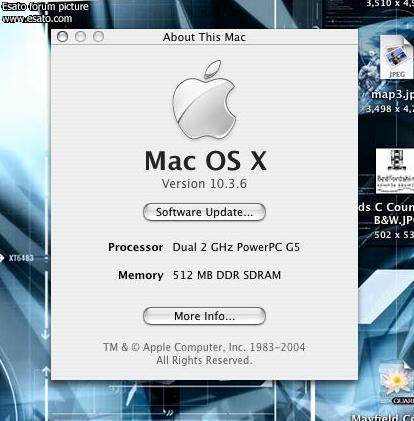Click the B&W.JP file name label
The width and height of the screenshot is (414, 421).
pyautogui.click(x=394, y=220)
